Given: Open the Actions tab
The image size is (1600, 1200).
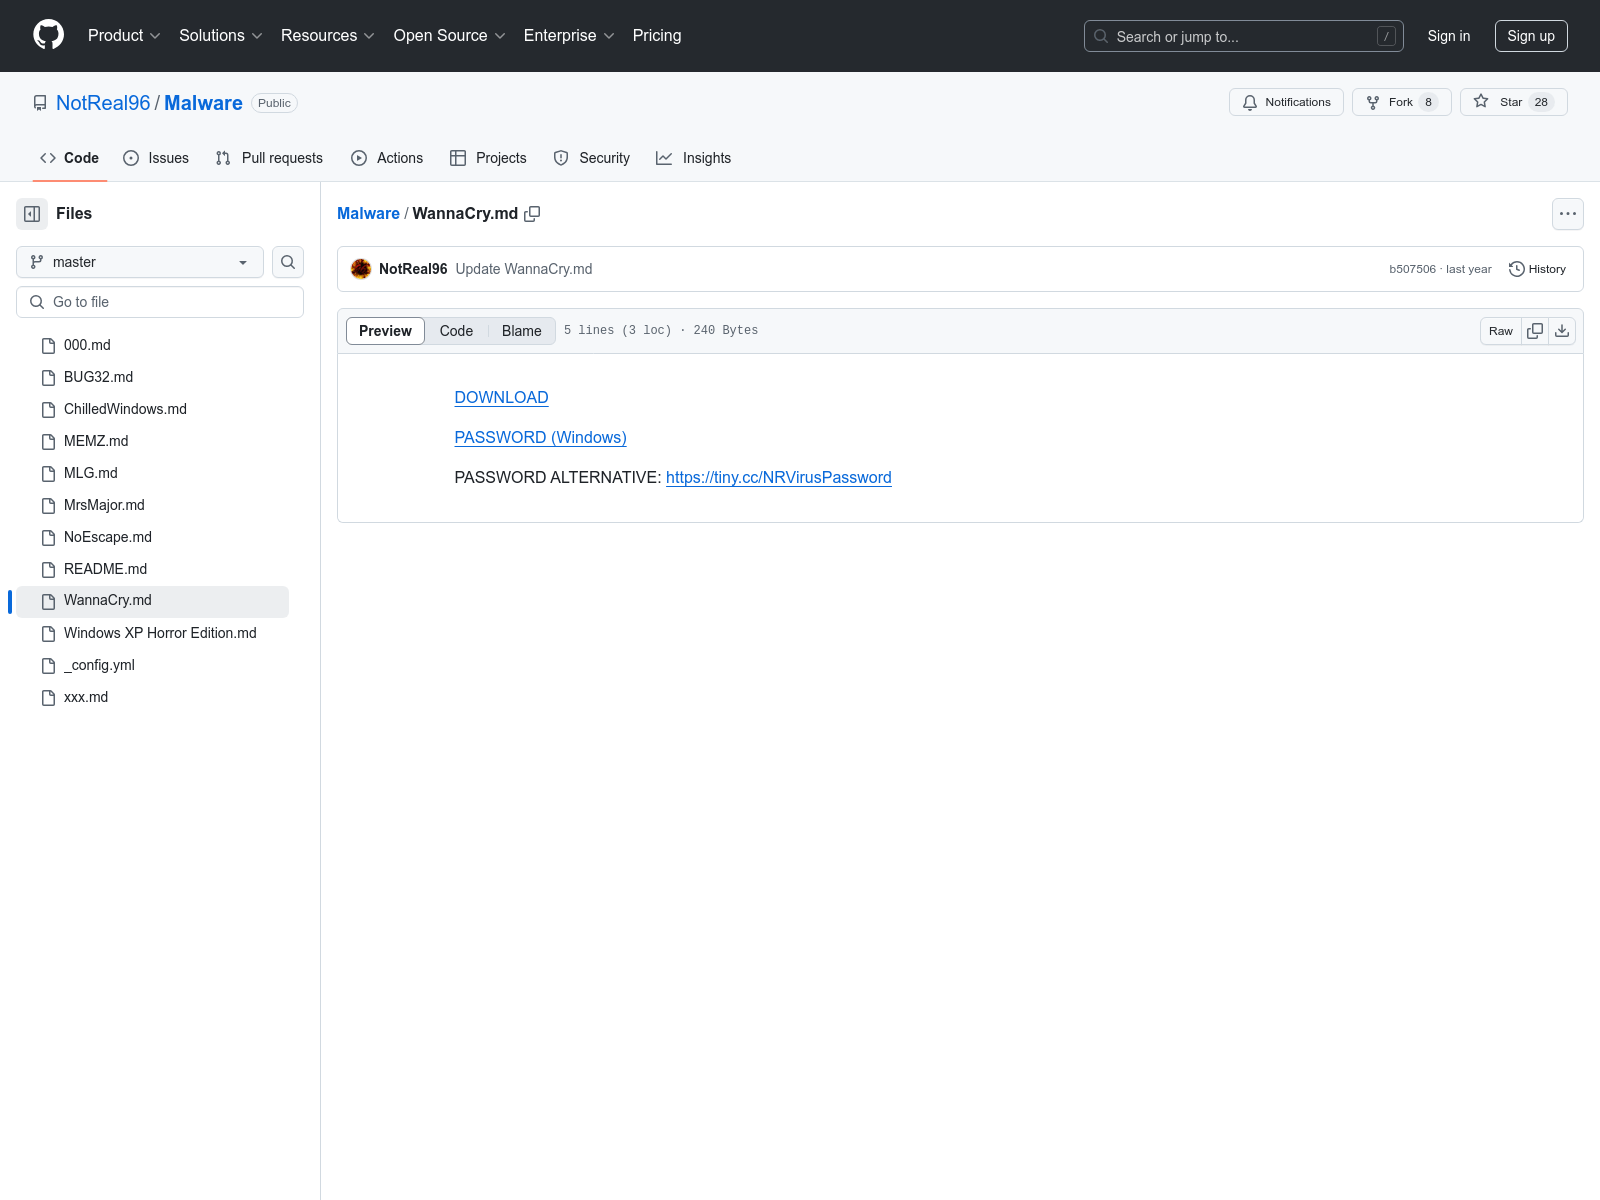Looking at the screenshot, I should (387, 158).
